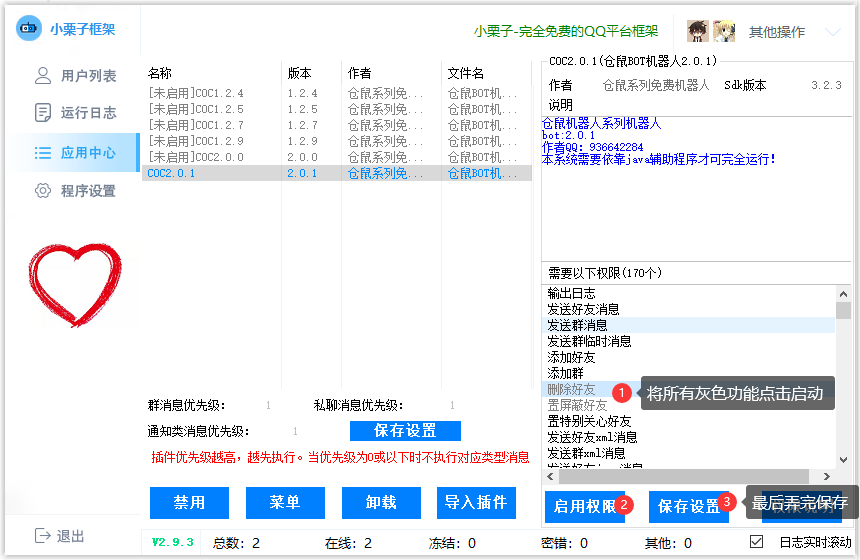Click the 其他操作 label
The height and width of the screenshot is (560, 860).
tap(777, 32)
